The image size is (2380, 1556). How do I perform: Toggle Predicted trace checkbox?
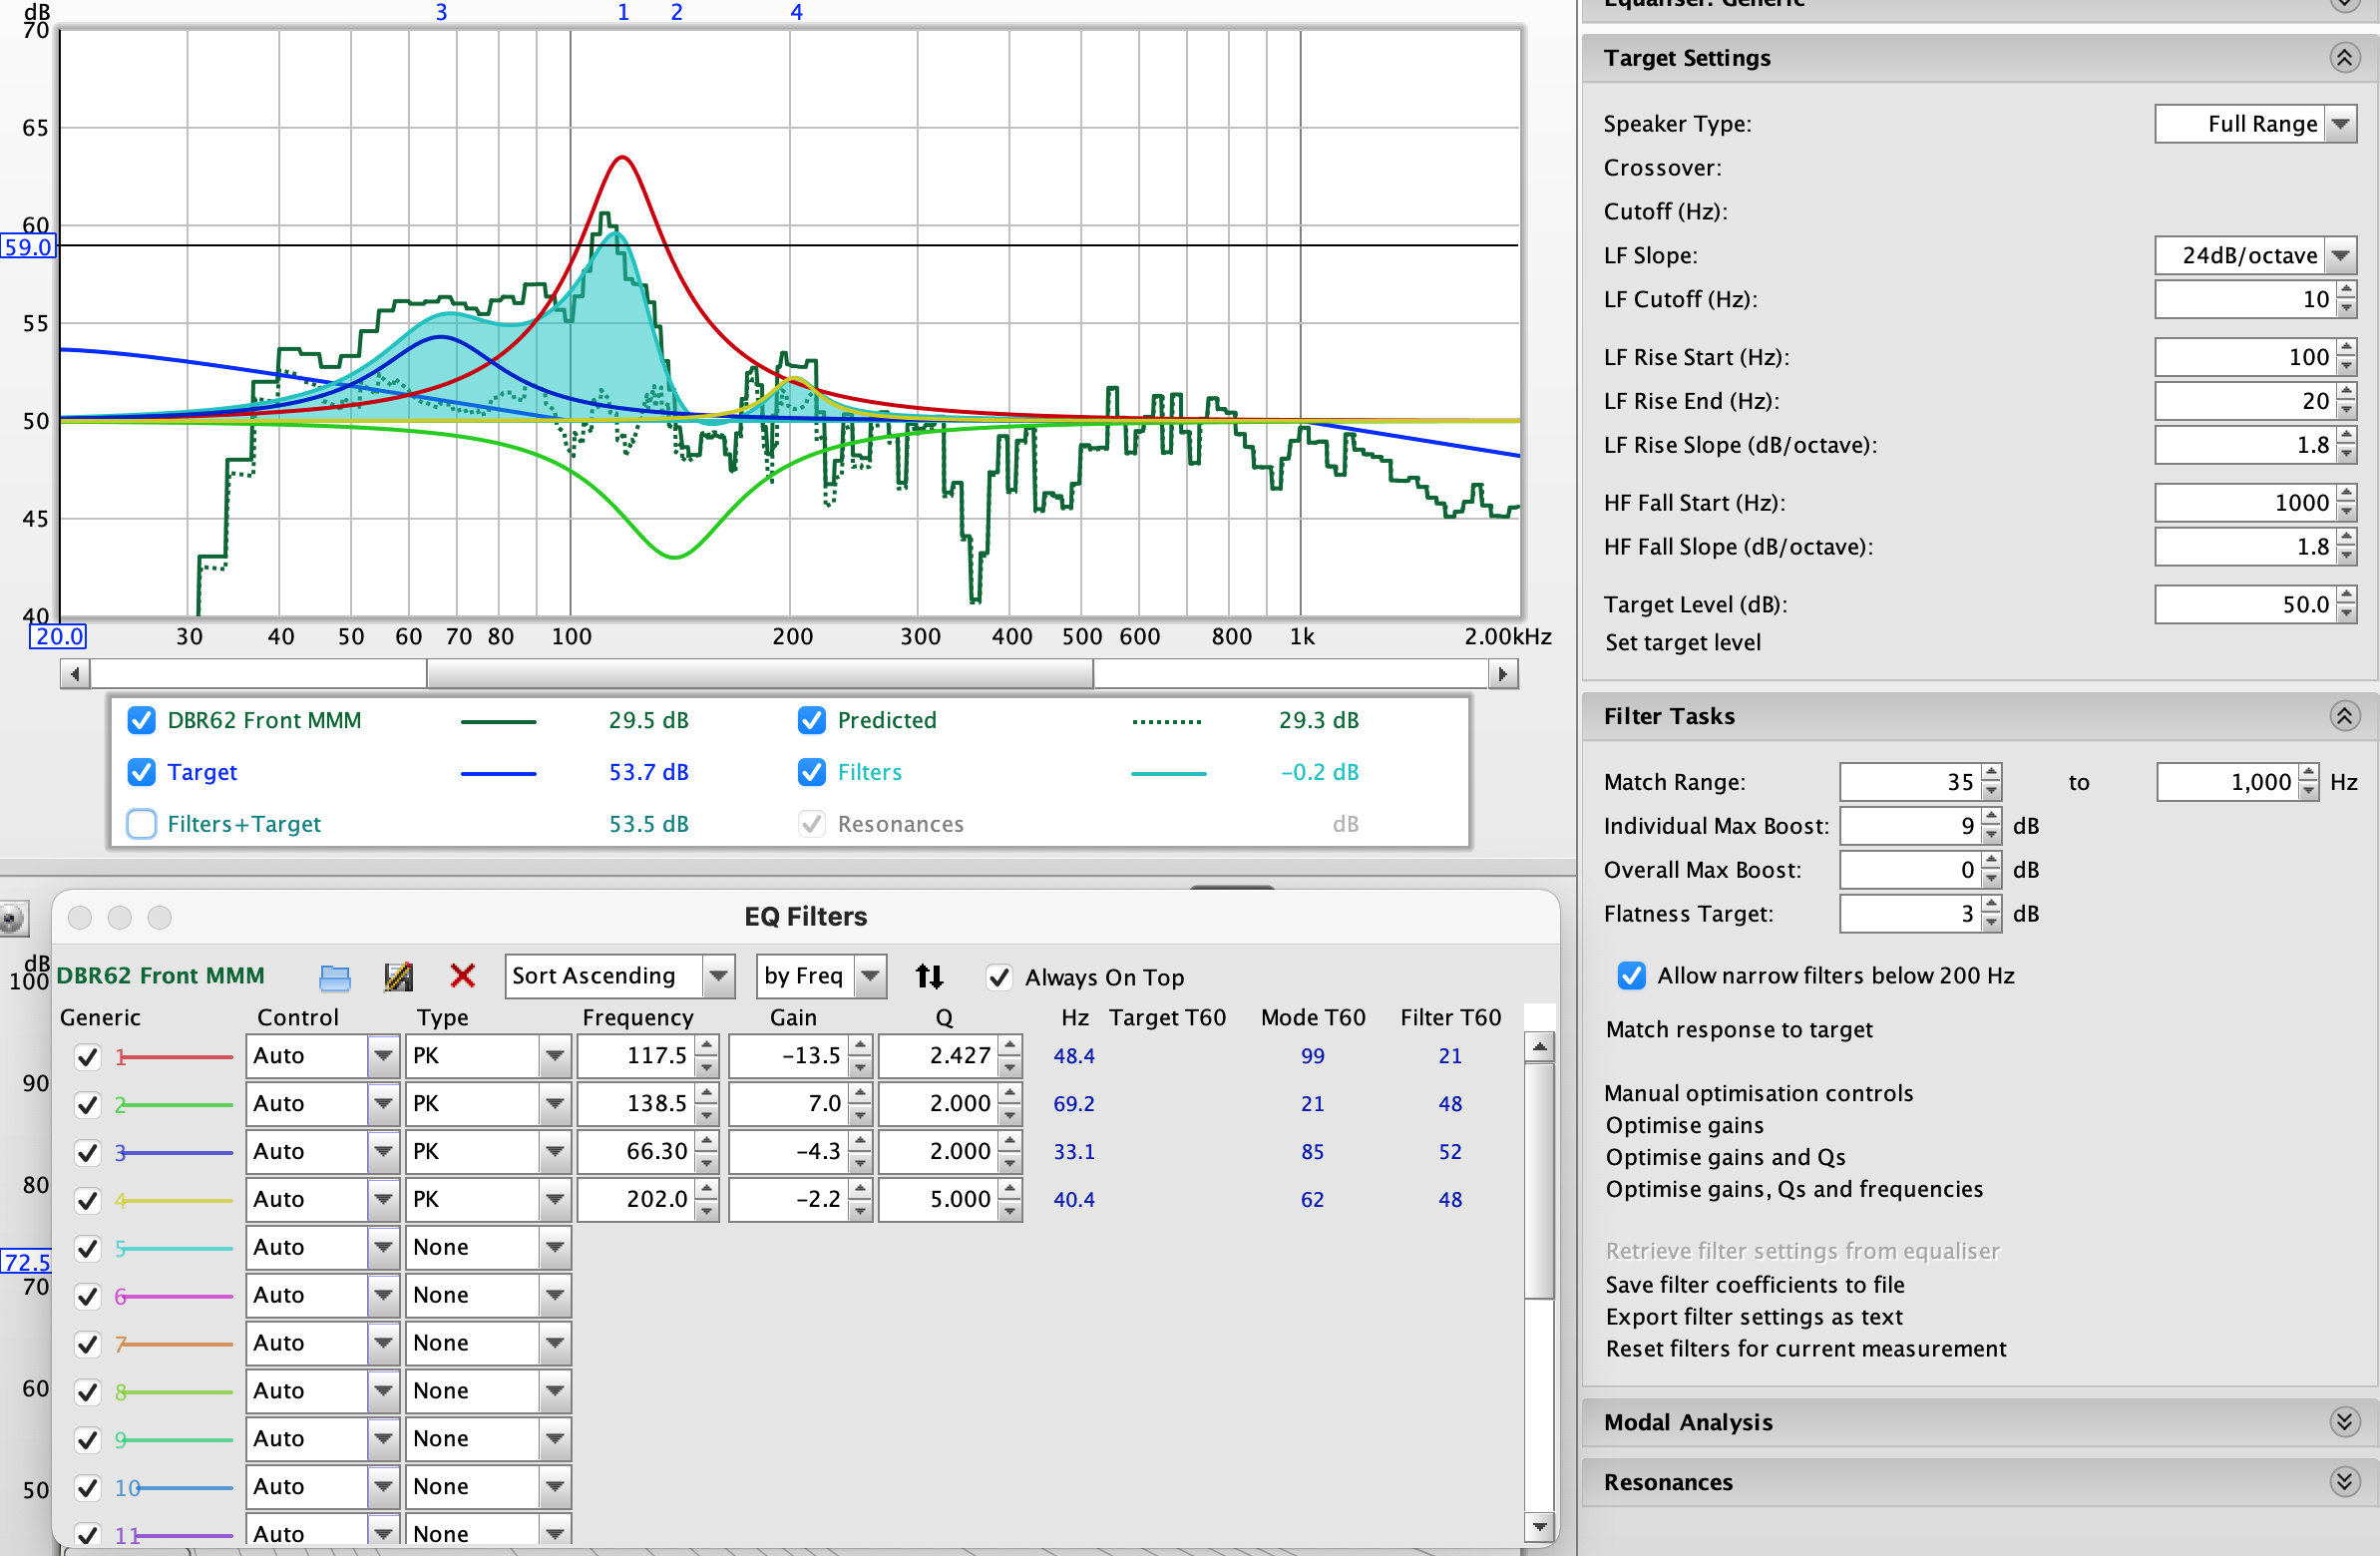tap(812, 720)
